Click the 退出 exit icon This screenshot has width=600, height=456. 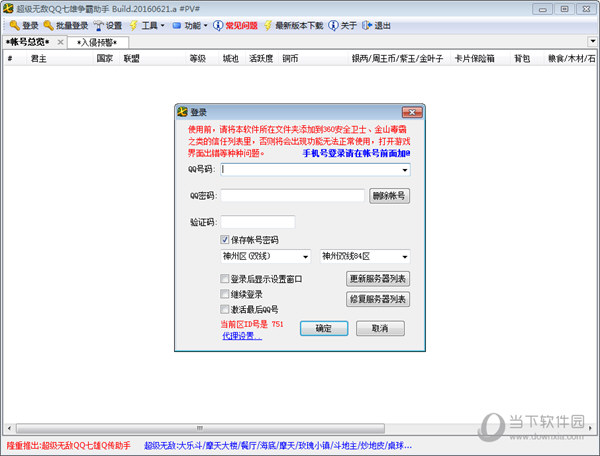[367, 26]
